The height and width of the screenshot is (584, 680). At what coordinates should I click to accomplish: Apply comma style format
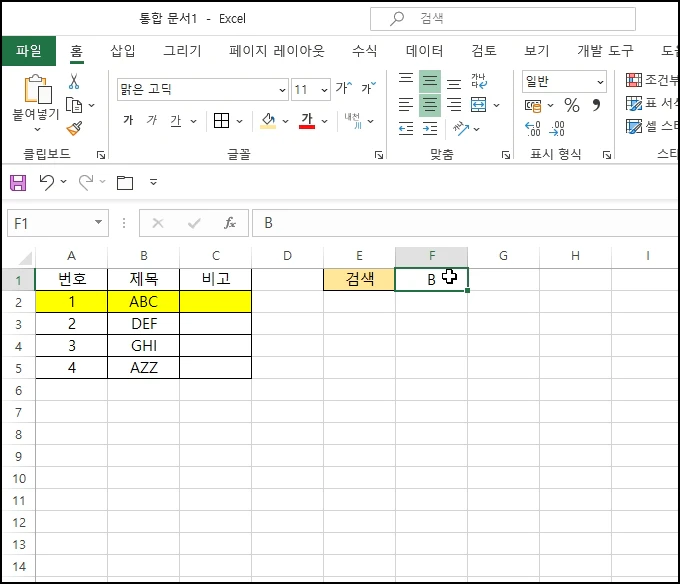[x=597, y=105]
